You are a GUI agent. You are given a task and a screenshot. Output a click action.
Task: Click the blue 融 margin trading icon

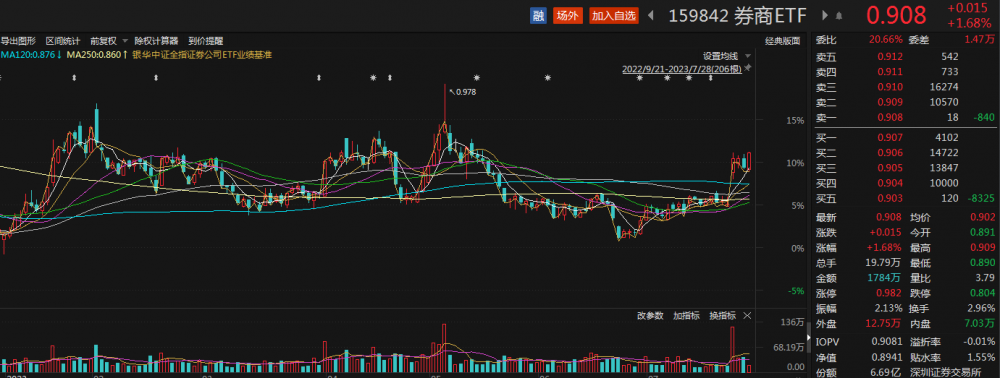pyautogui.click(x=538, y=16)
